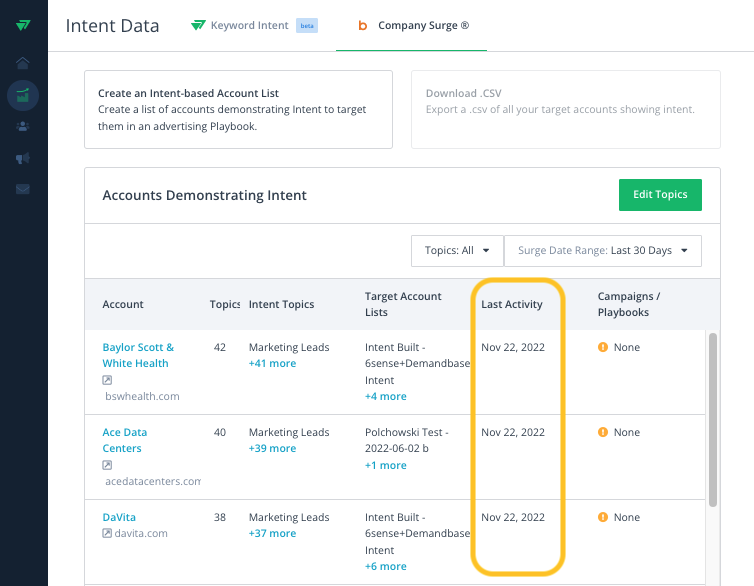This screenshot has height=586, width=754.
Task: Click topic count 38 in DaVita row
Action: tap(220, 518)
